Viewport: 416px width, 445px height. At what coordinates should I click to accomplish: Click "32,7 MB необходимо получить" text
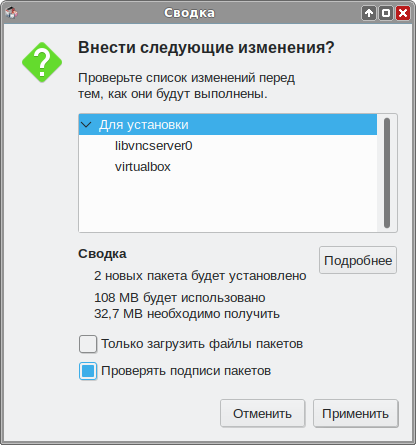pyautogui.click(x=187, y=314)
